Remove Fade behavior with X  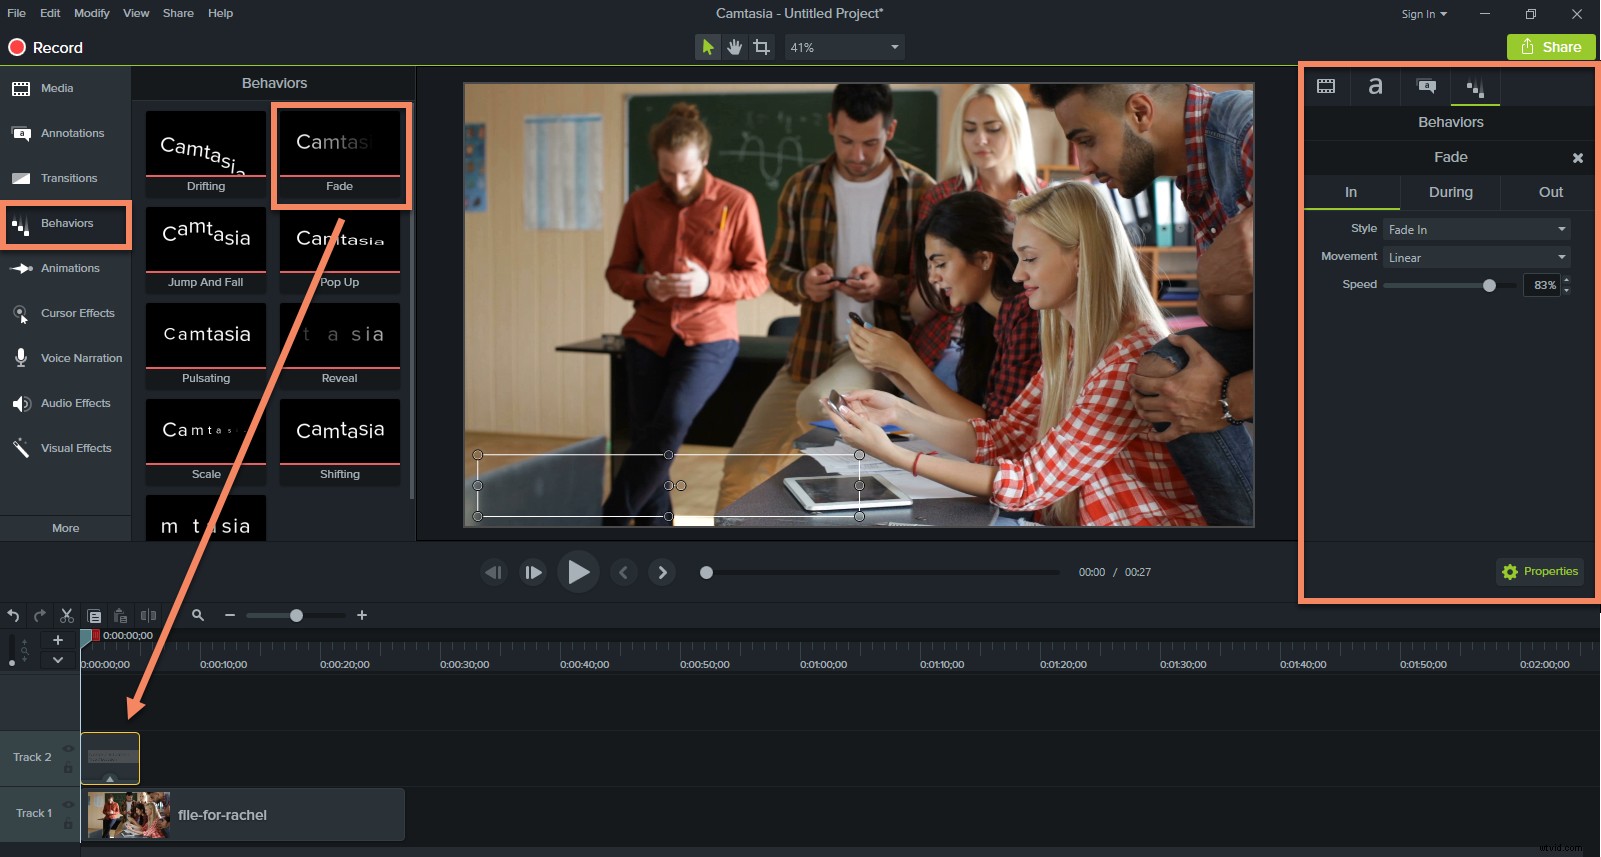(x=1577, y=158)
